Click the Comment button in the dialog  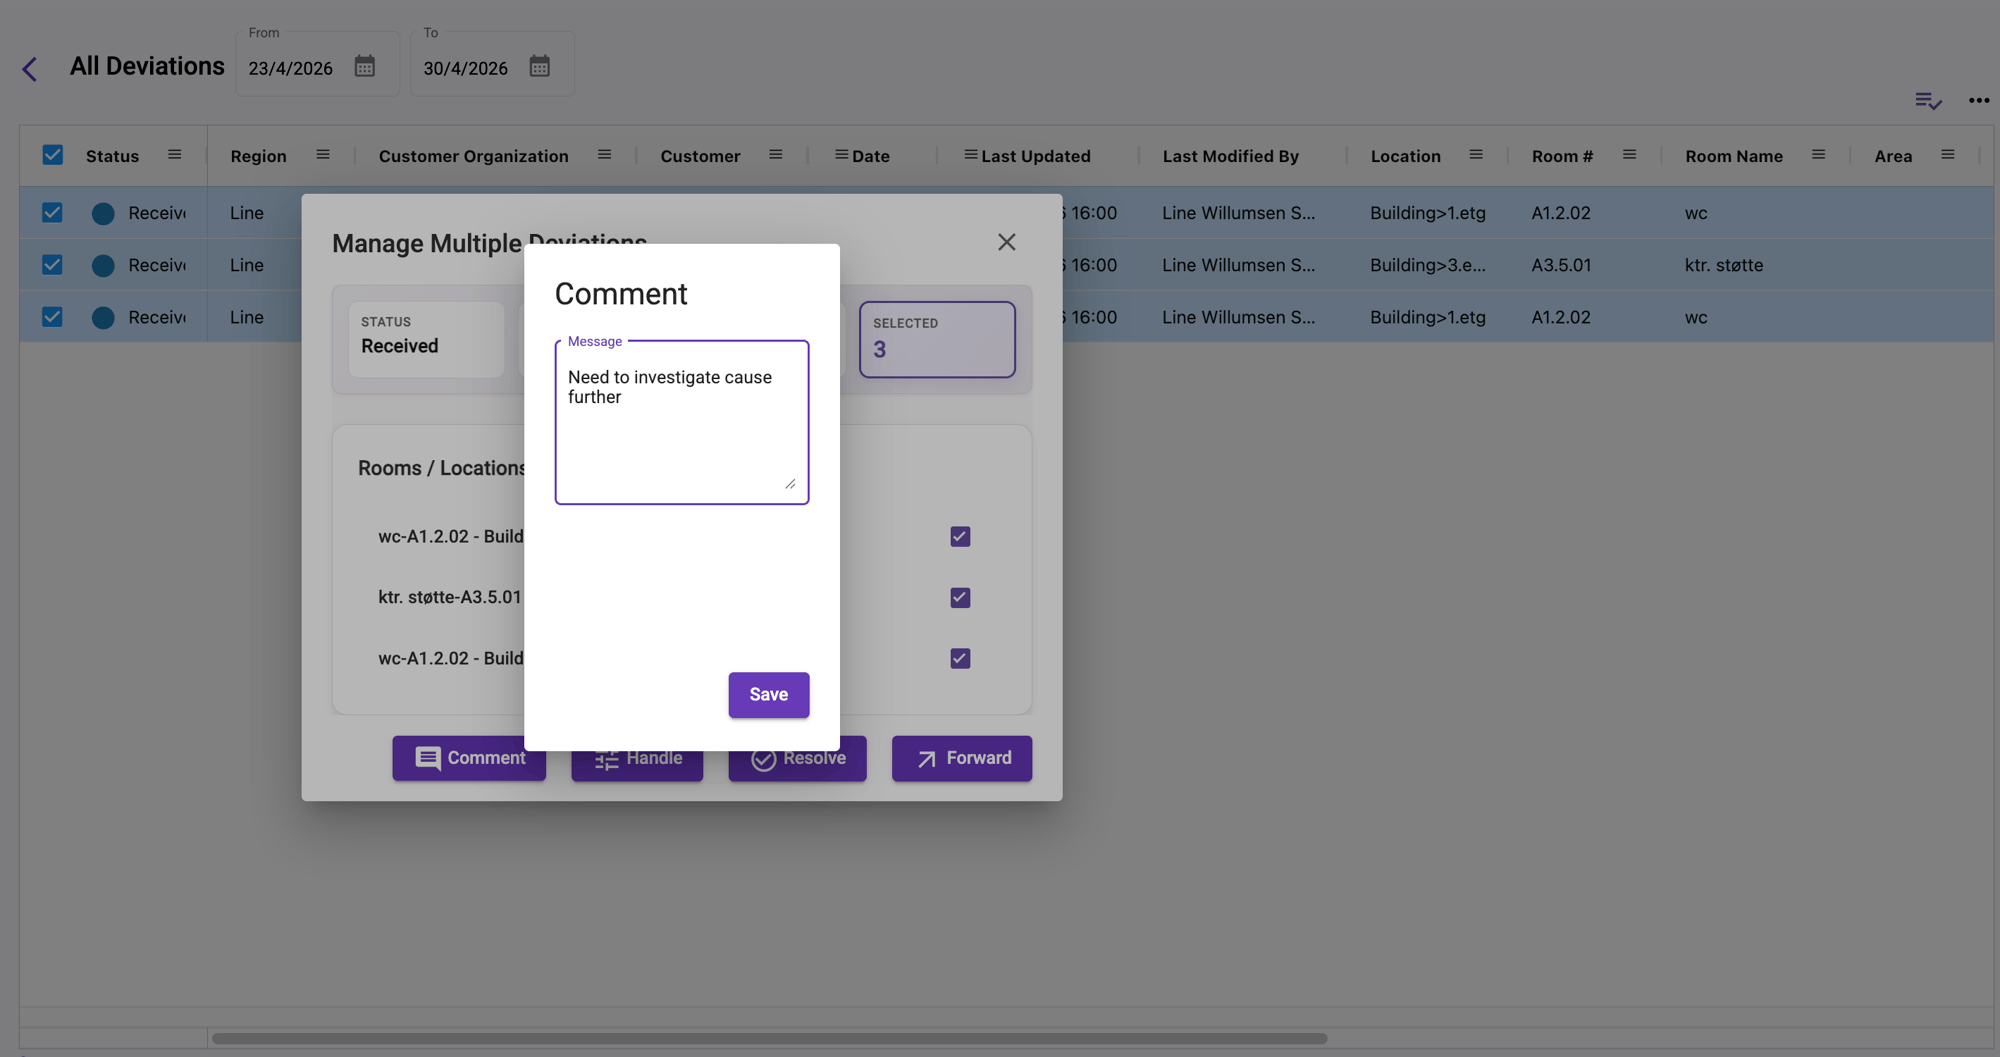(x=469, y=759)
